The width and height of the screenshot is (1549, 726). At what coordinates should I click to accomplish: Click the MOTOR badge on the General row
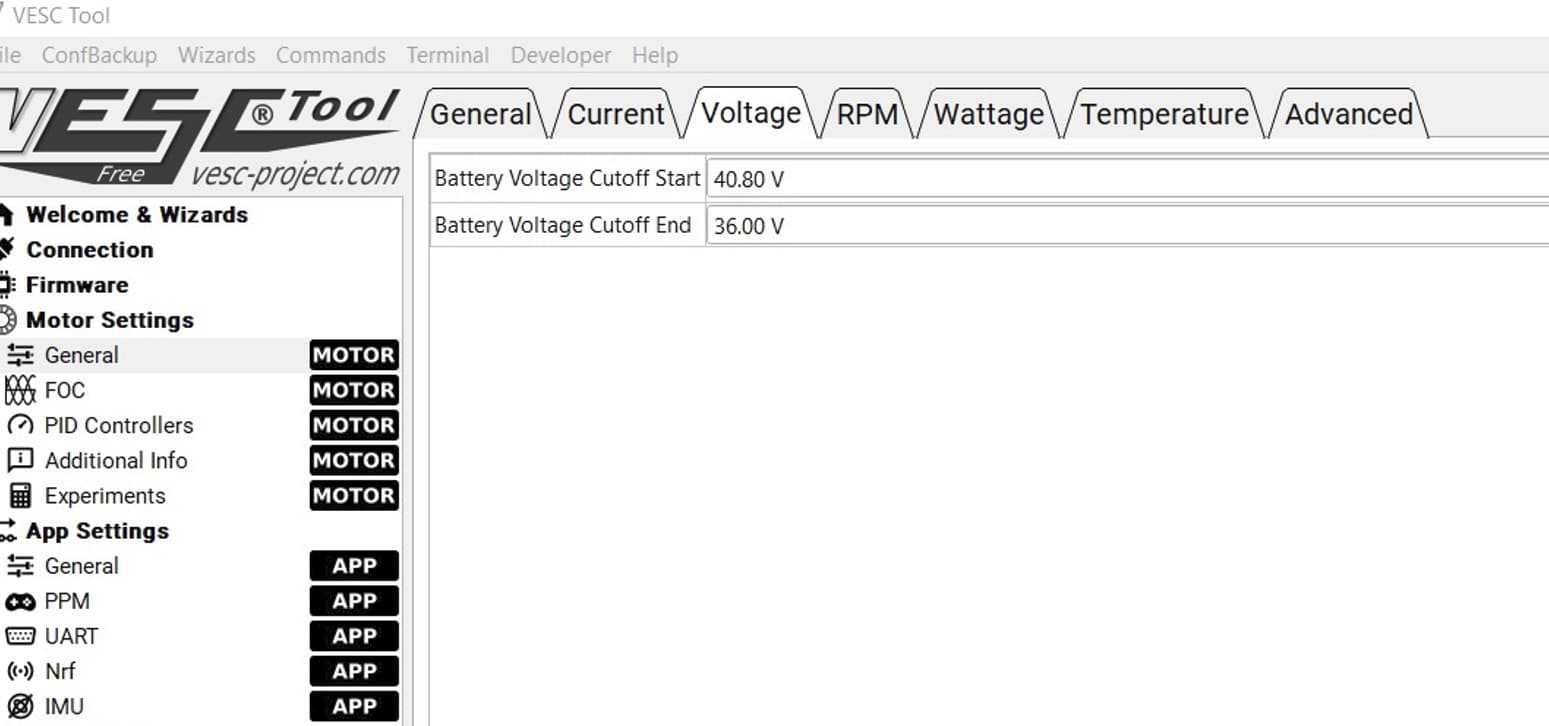(x=354, y=355)
